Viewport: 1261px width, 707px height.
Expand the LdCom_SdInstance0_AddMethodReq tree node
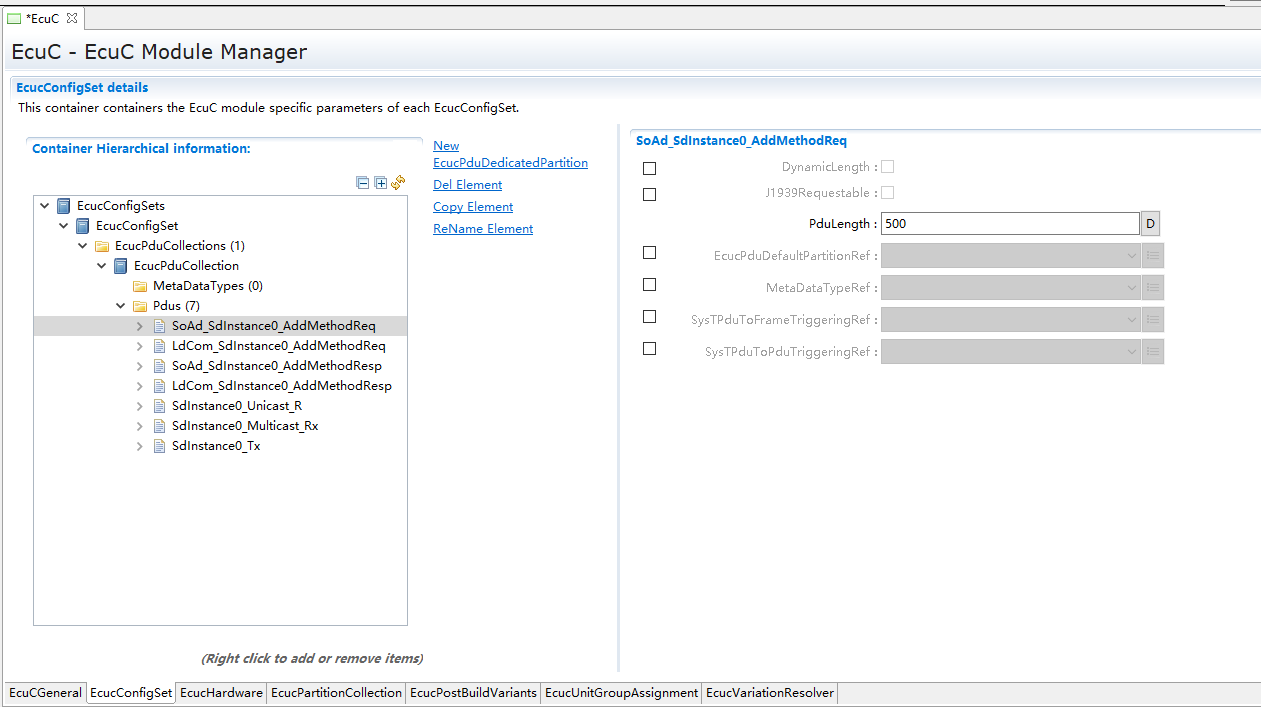140,346
